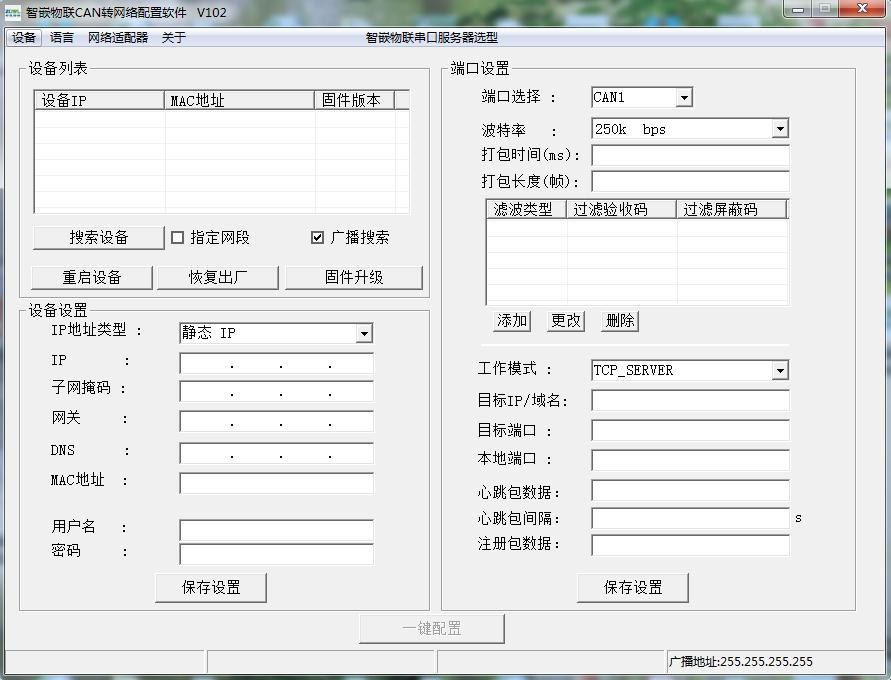This screenshot has height=680, width=891.
Task: Open the IP地址类型 dropdown showing 静态 IP
Action: pos(276,333)
